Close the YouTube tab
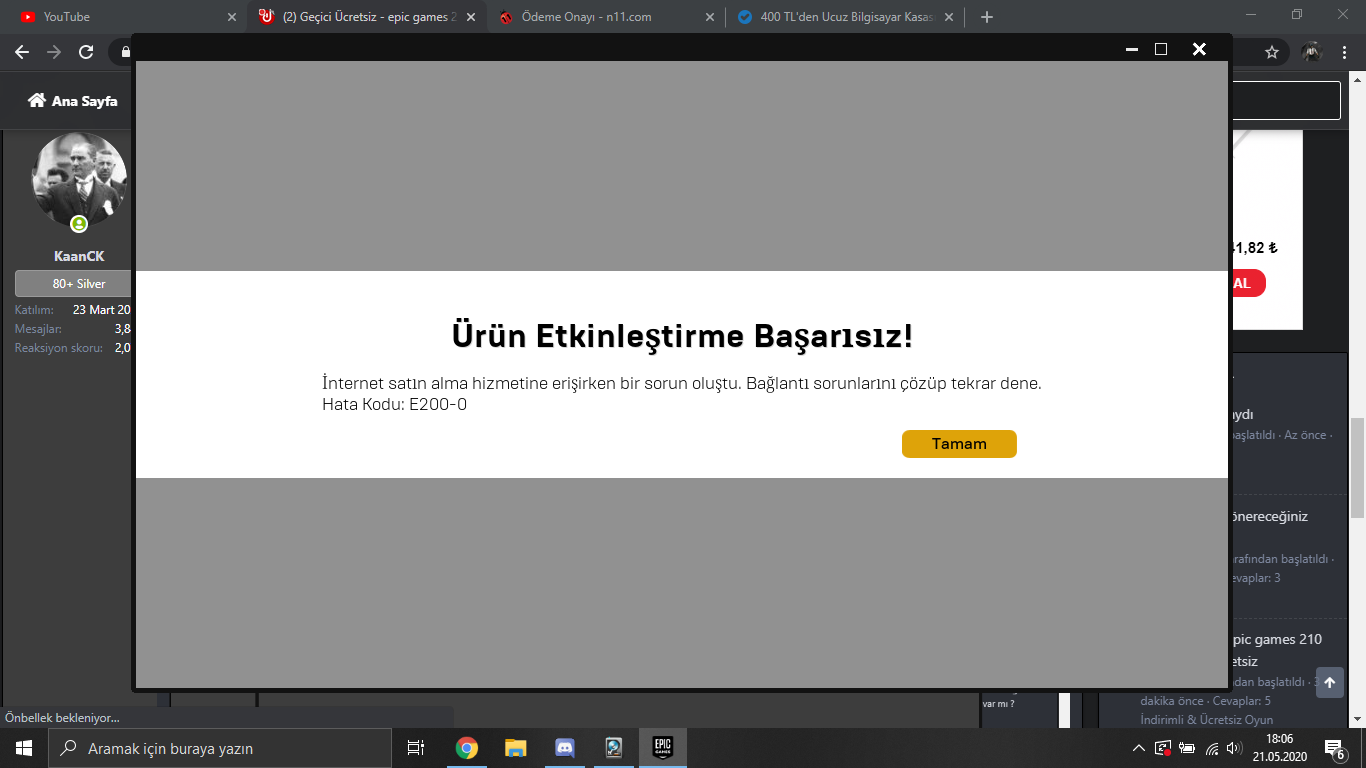Image resolution: width=1366 pixels, height=768 pixels. pos(232,17)
